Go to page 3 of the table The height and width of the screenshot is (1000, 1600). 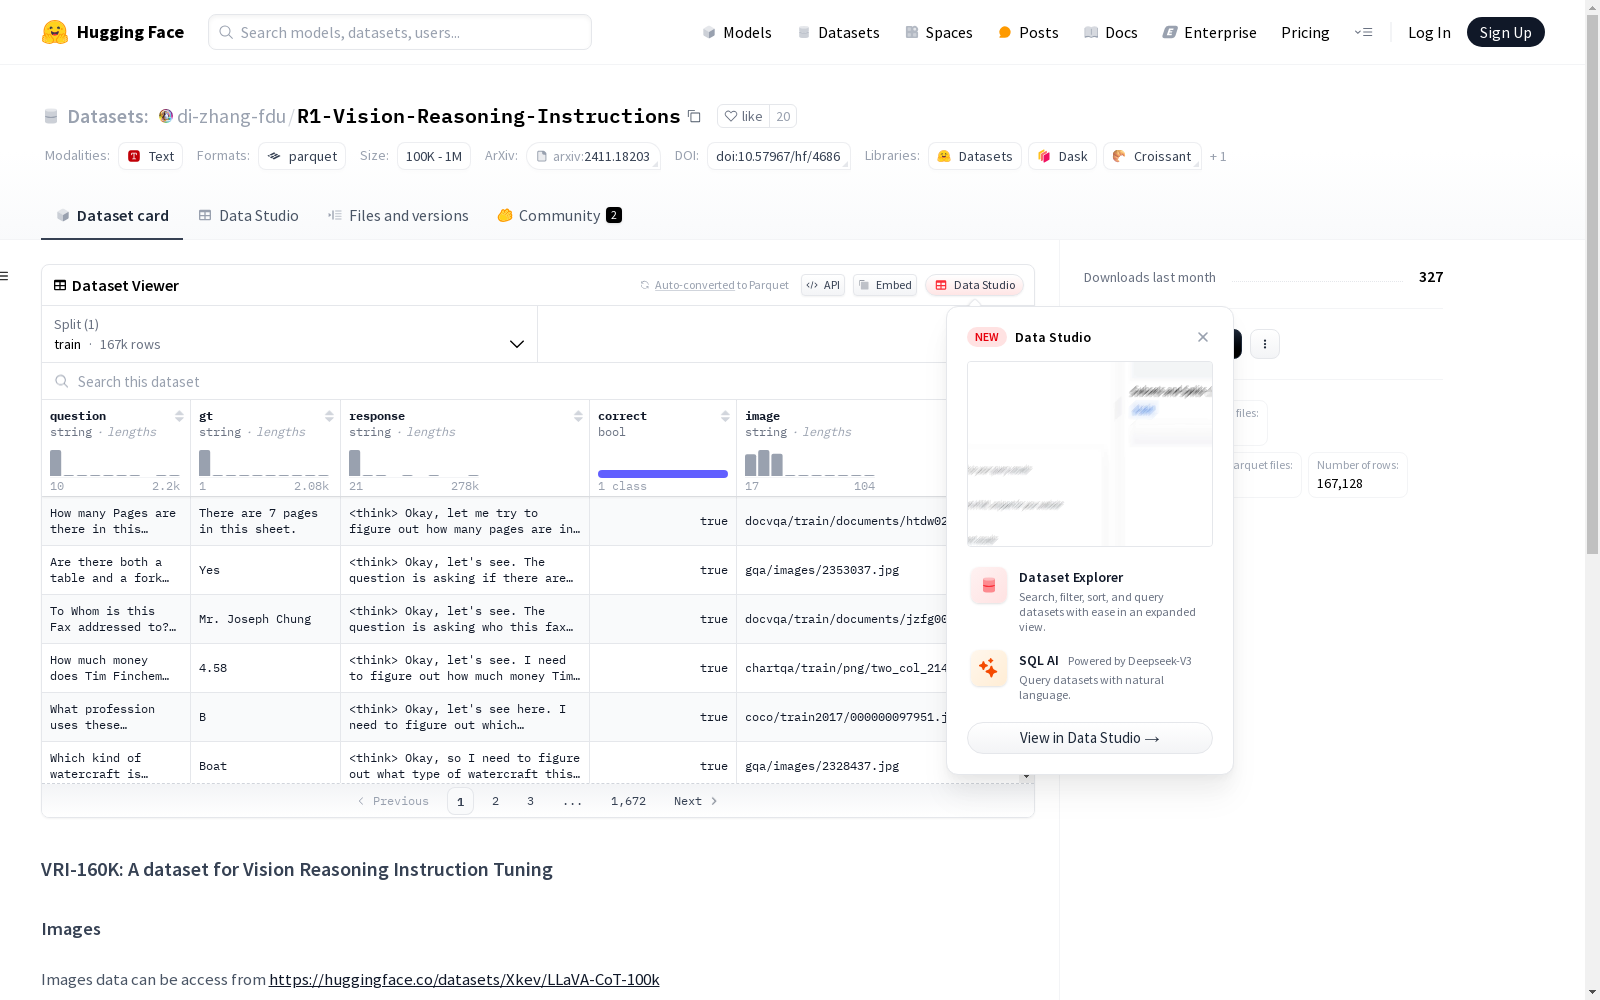click(x=530, y=801)
